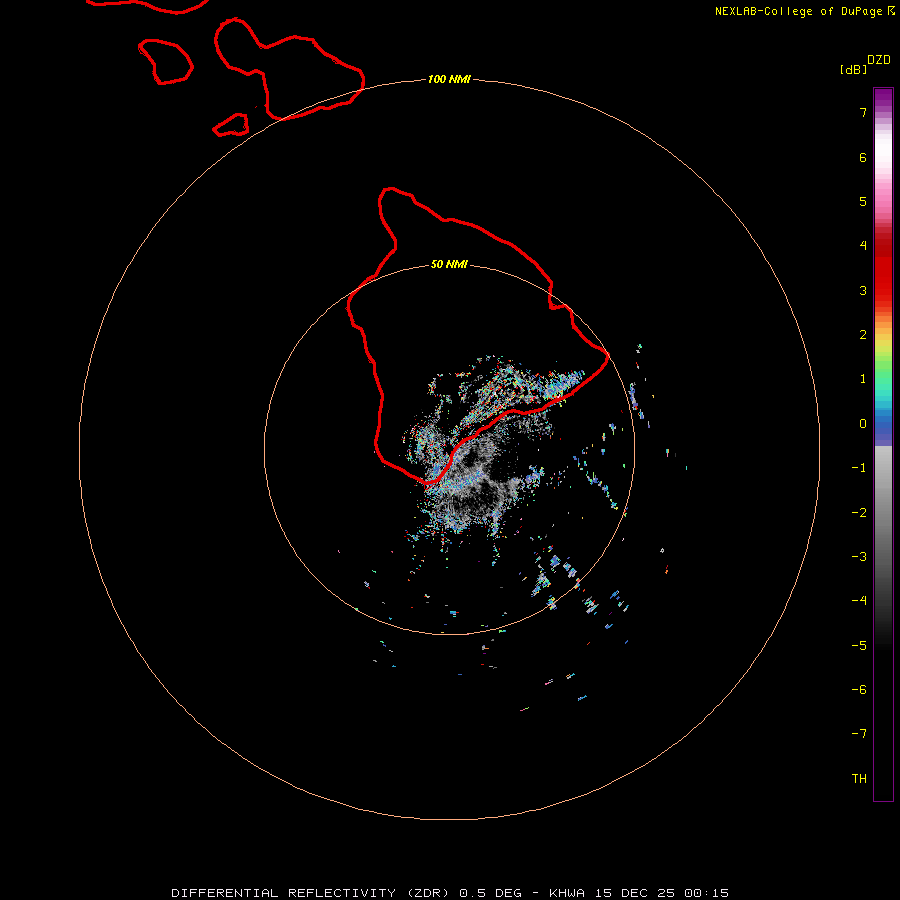This screenshot has height=900, width=900.
Task: Click the -3 dB colorbar tick label
Action: point(859,557)
